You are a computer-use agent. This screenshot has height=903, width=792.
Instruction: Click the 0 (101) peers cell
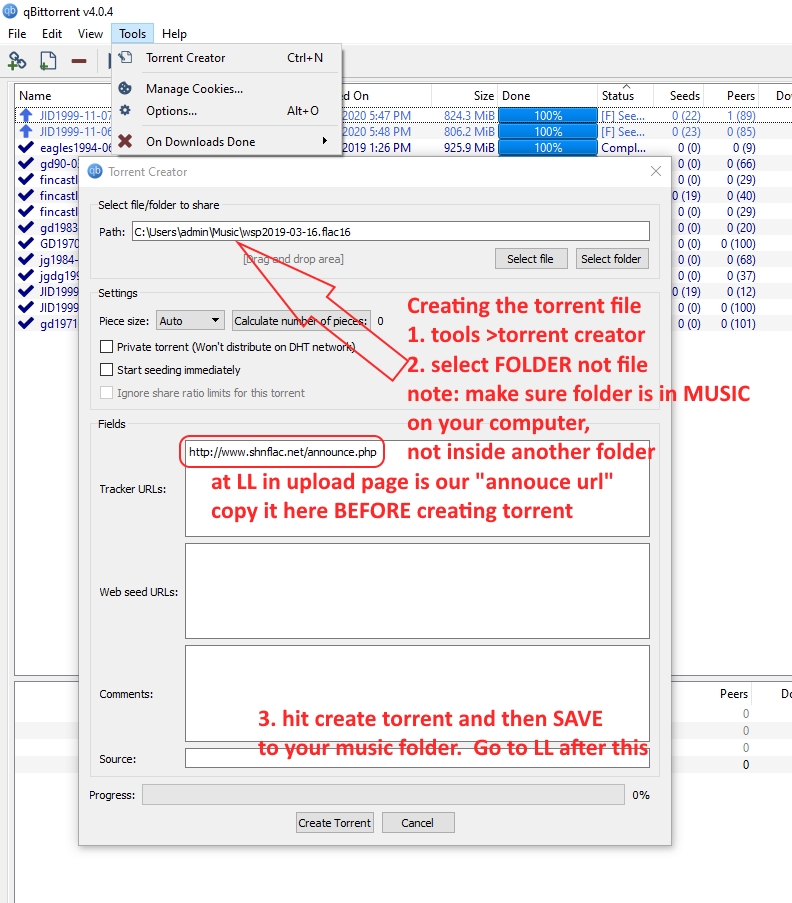click(x=738, y=324)
